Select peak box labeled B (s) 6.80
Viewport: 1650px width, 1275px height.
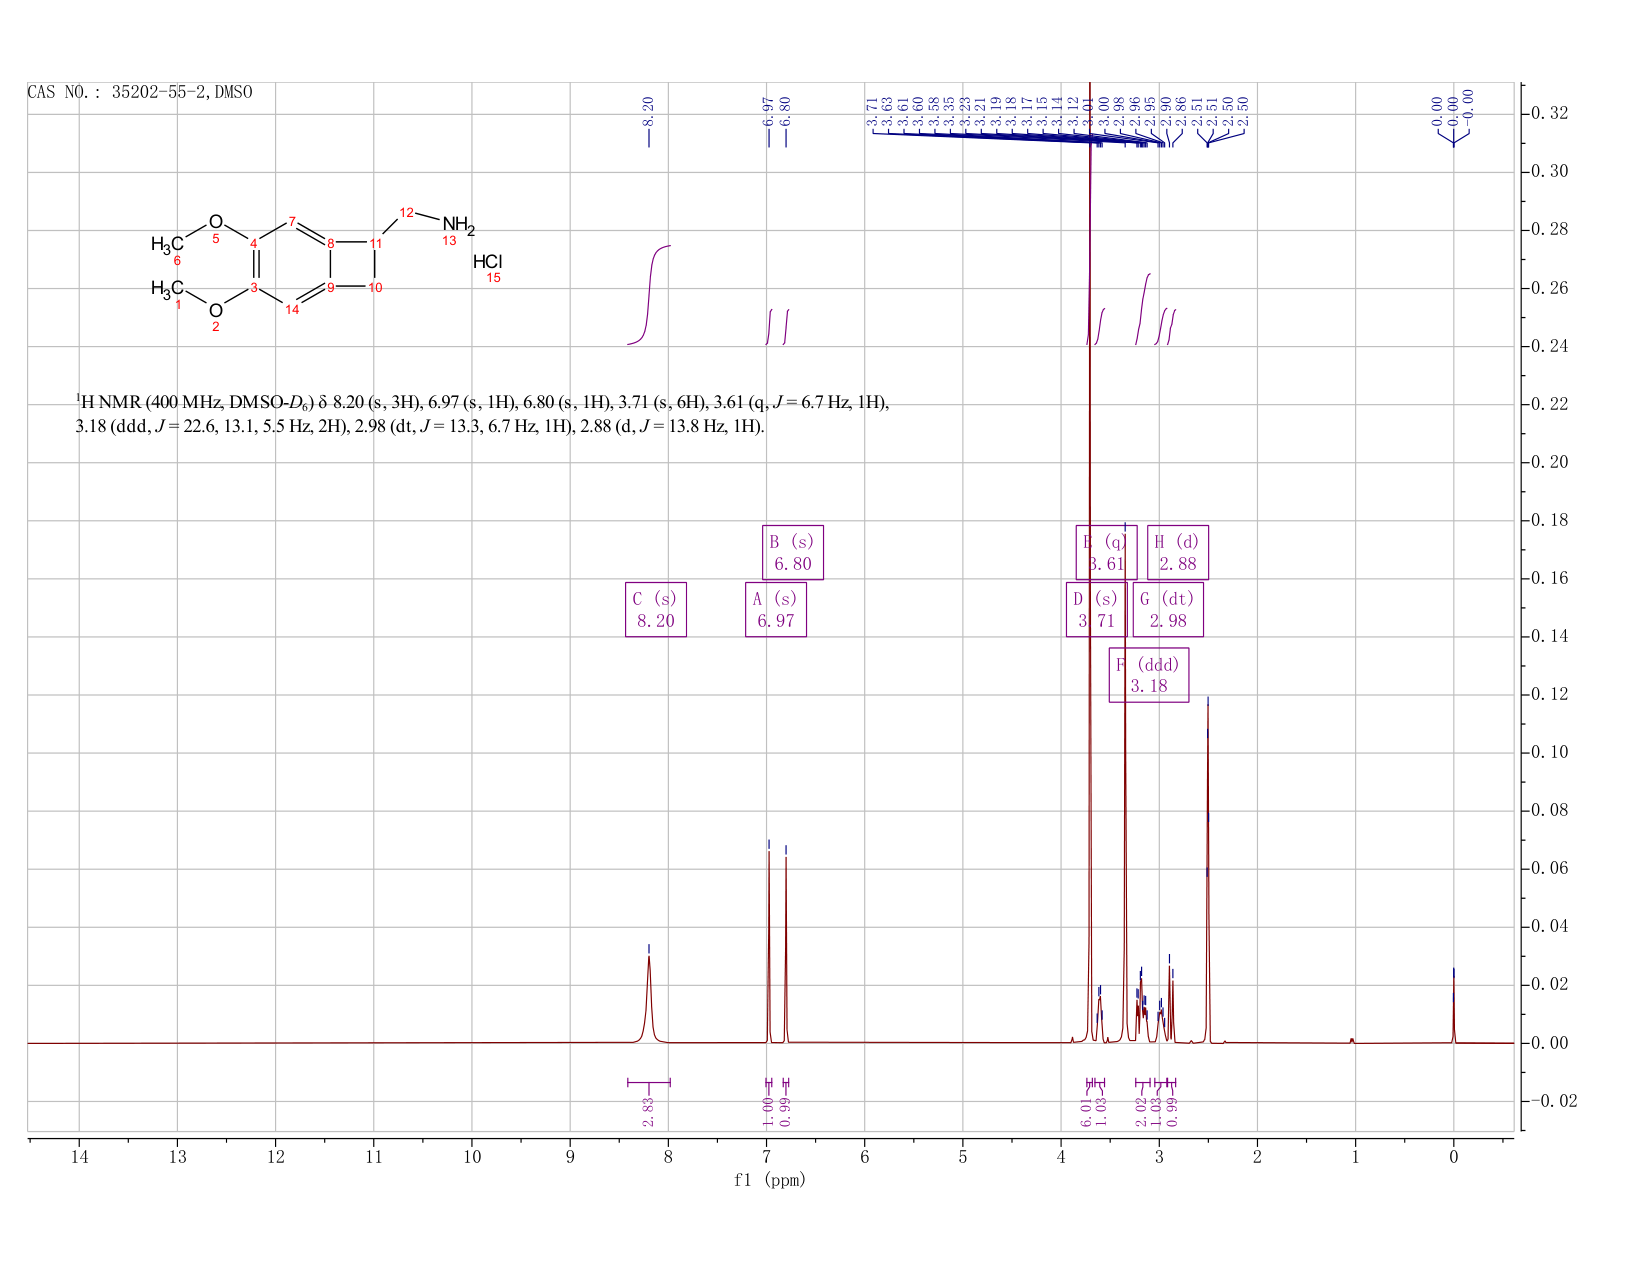click(793, 552)
